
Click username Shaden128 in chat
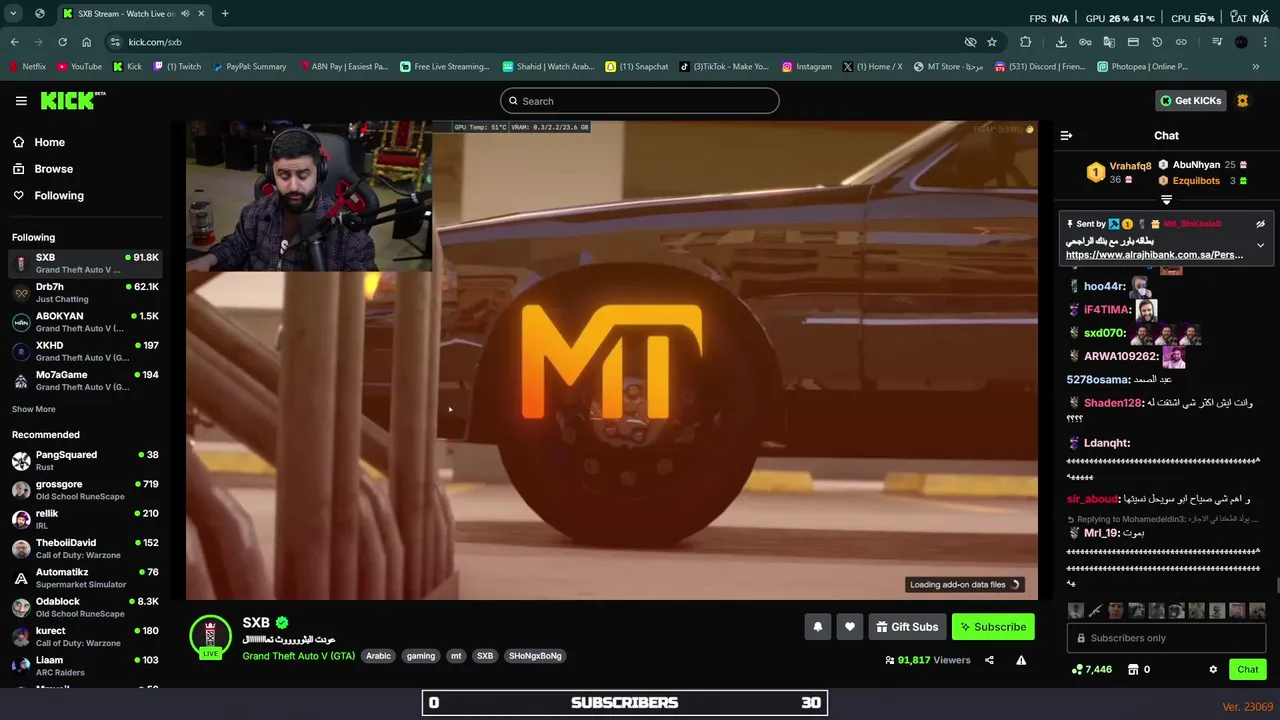[x=1112, y=403]
